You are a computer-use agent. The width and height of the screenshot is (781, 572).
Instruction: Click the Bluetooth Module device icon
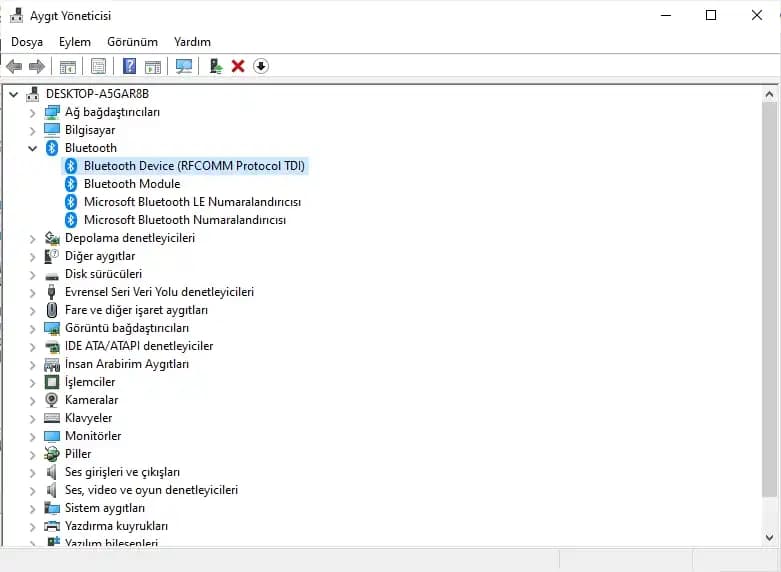(71, 184)
